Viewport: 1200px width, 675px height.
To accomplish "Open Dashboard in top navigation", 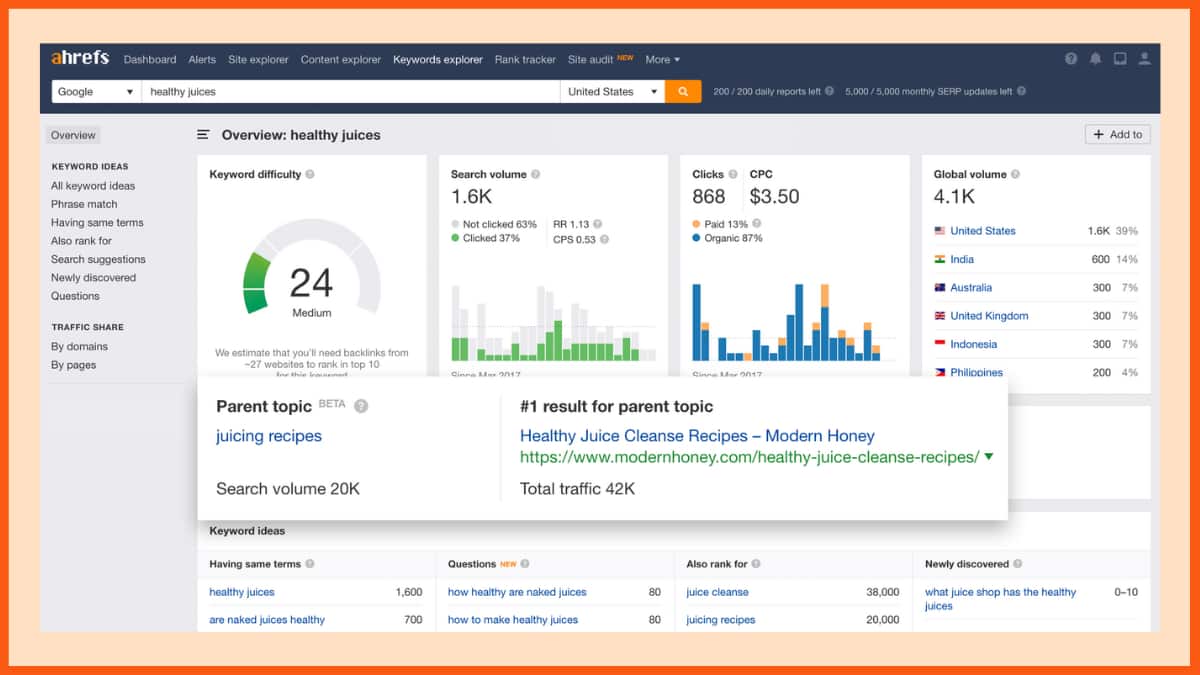I will click(x=150, y=59).
